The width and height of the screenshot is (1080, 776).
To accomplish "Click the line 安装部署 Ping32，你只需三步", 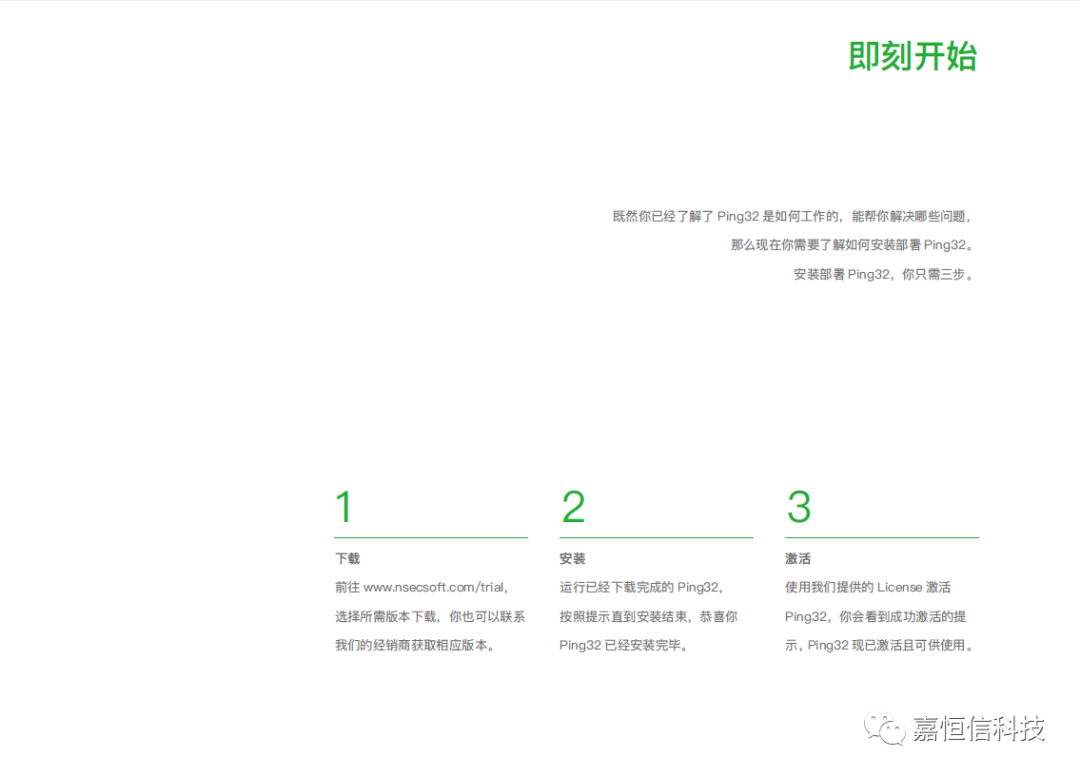I will pyautogui.click(x=884, y=274).
